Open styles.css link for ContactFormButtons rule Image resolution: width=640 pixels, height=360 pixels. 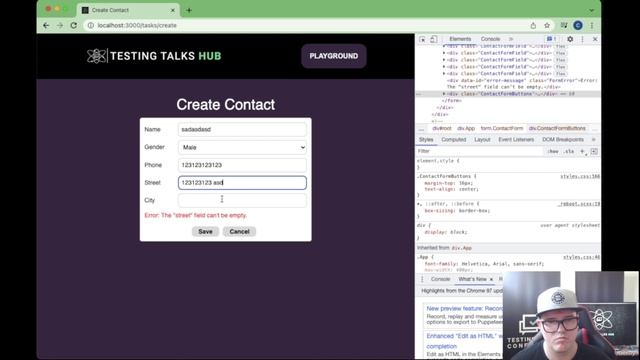[580, 176]
